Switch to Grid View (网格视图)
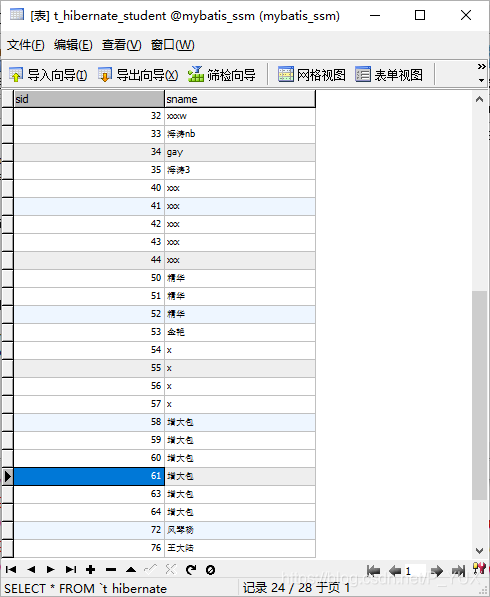This screenshot has height=597, width=490. pyautogui.click(x=311, y=75)
